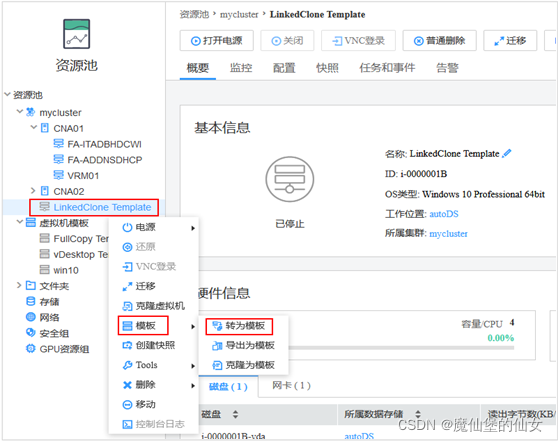Sort by the 磁盘 column arrows
The height and width of the screenshot is (441, 558).
(235, 414)
